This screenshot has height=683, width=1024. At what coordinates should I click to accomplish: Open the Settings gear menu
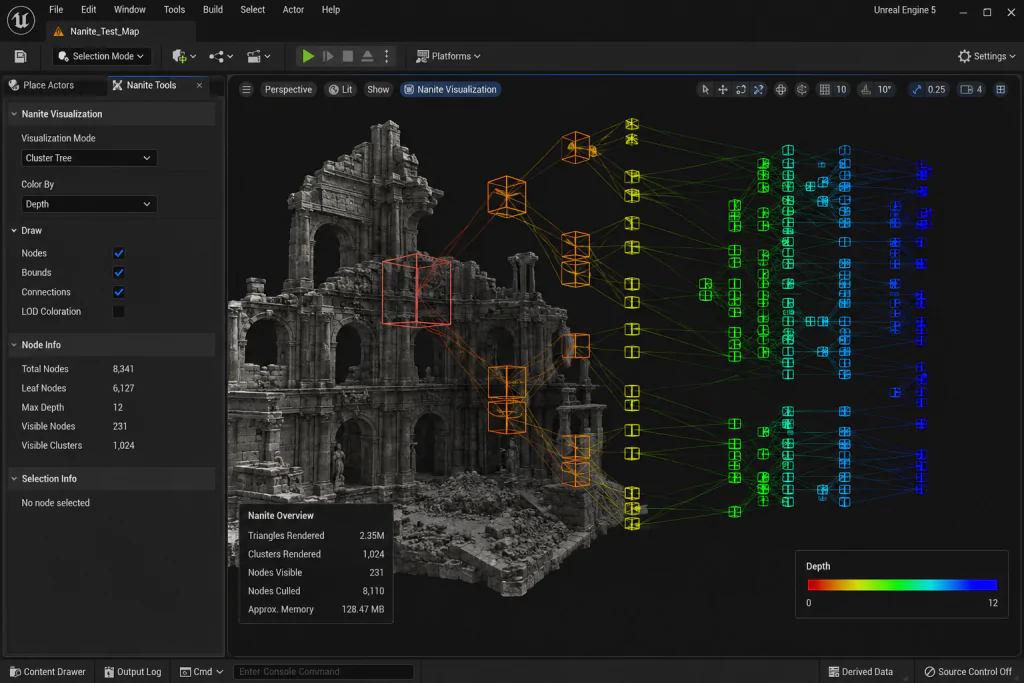coord(986,56)
